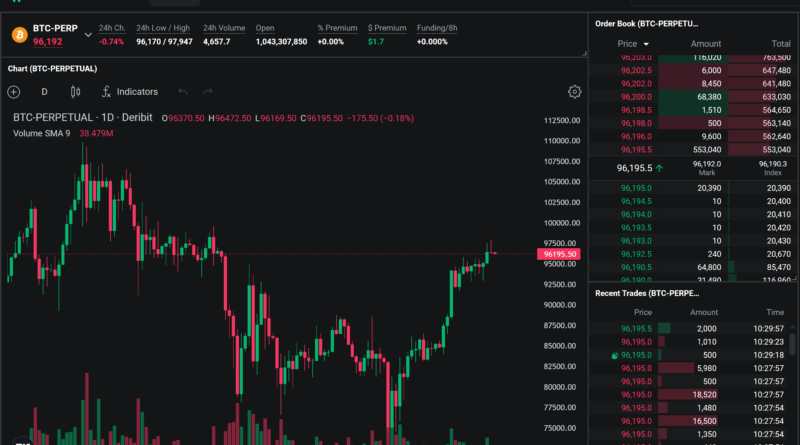
Task: Click the 24h Ch. label
Action: [112, 28]
